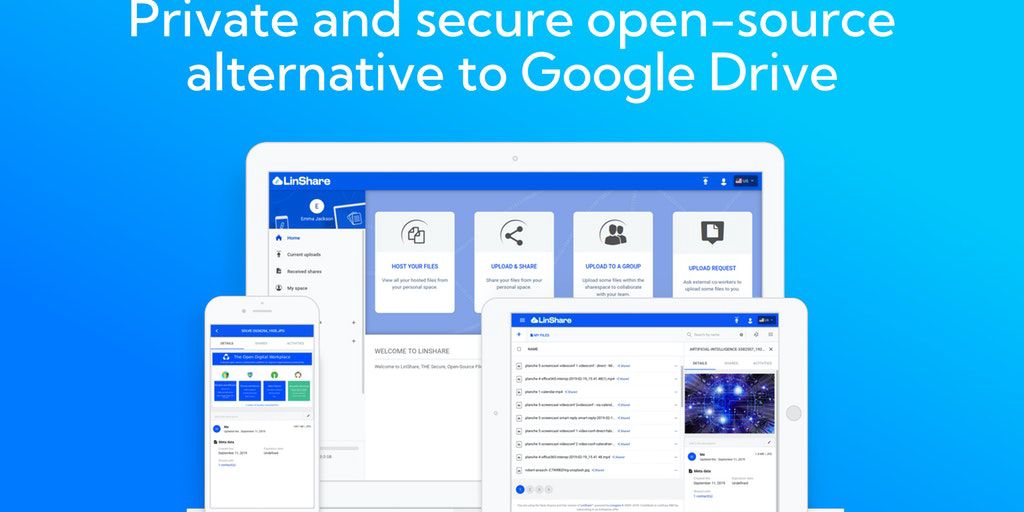Click the phone edit description pencil icon
The image size is (1024, 512).
308,416
